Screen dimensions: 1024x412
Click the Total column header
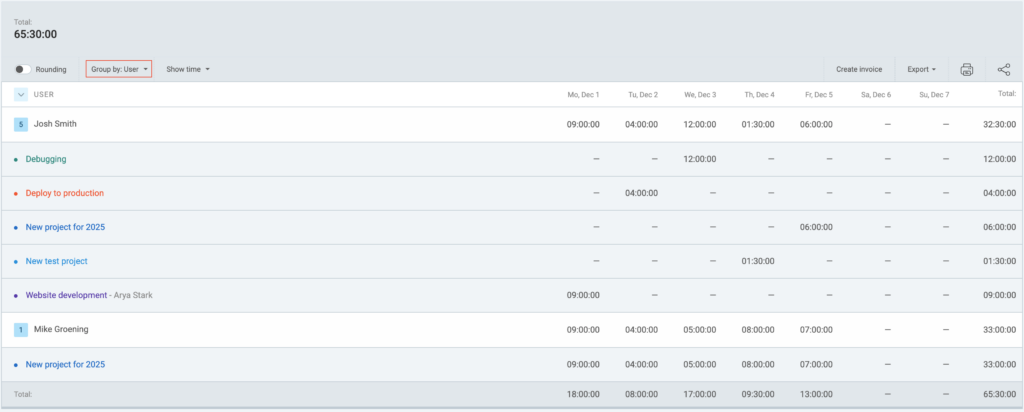click(x=1005, y=94)
